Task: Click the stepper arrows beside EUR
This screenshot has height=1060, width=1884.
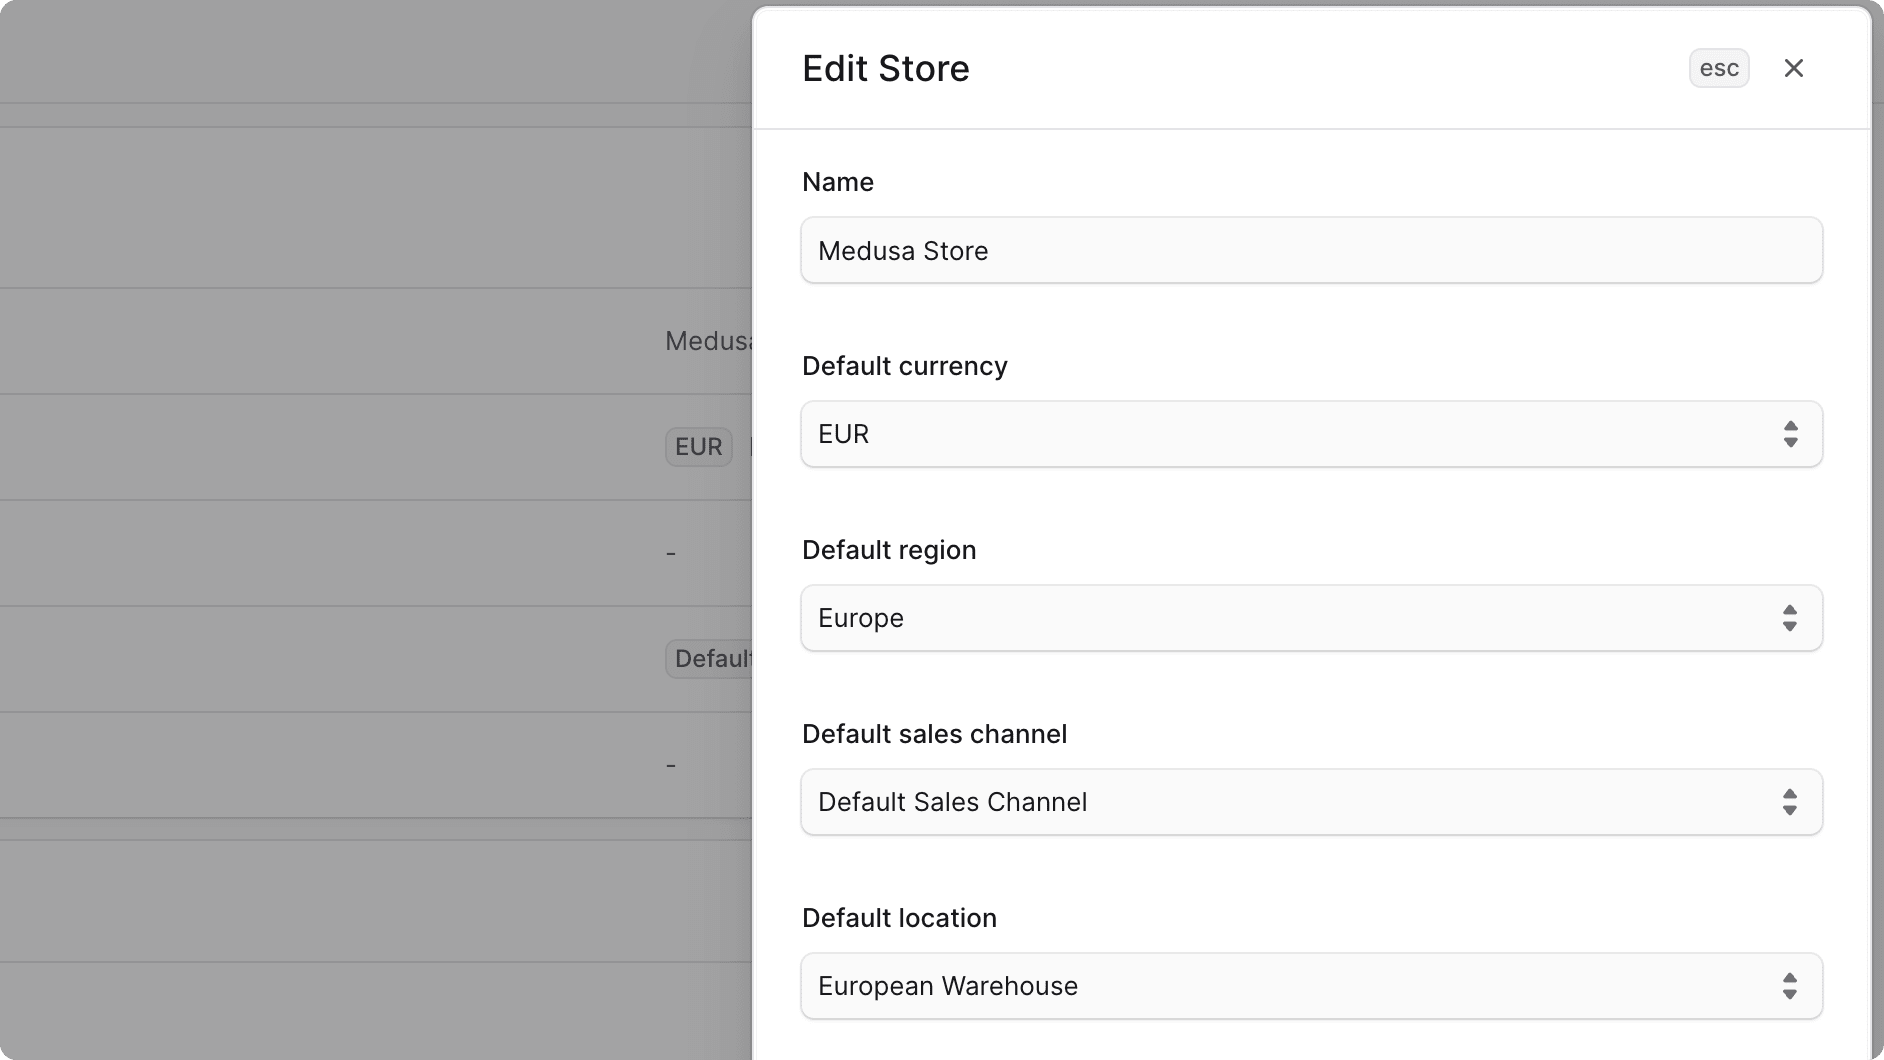Action: (x=1790, y=434)
